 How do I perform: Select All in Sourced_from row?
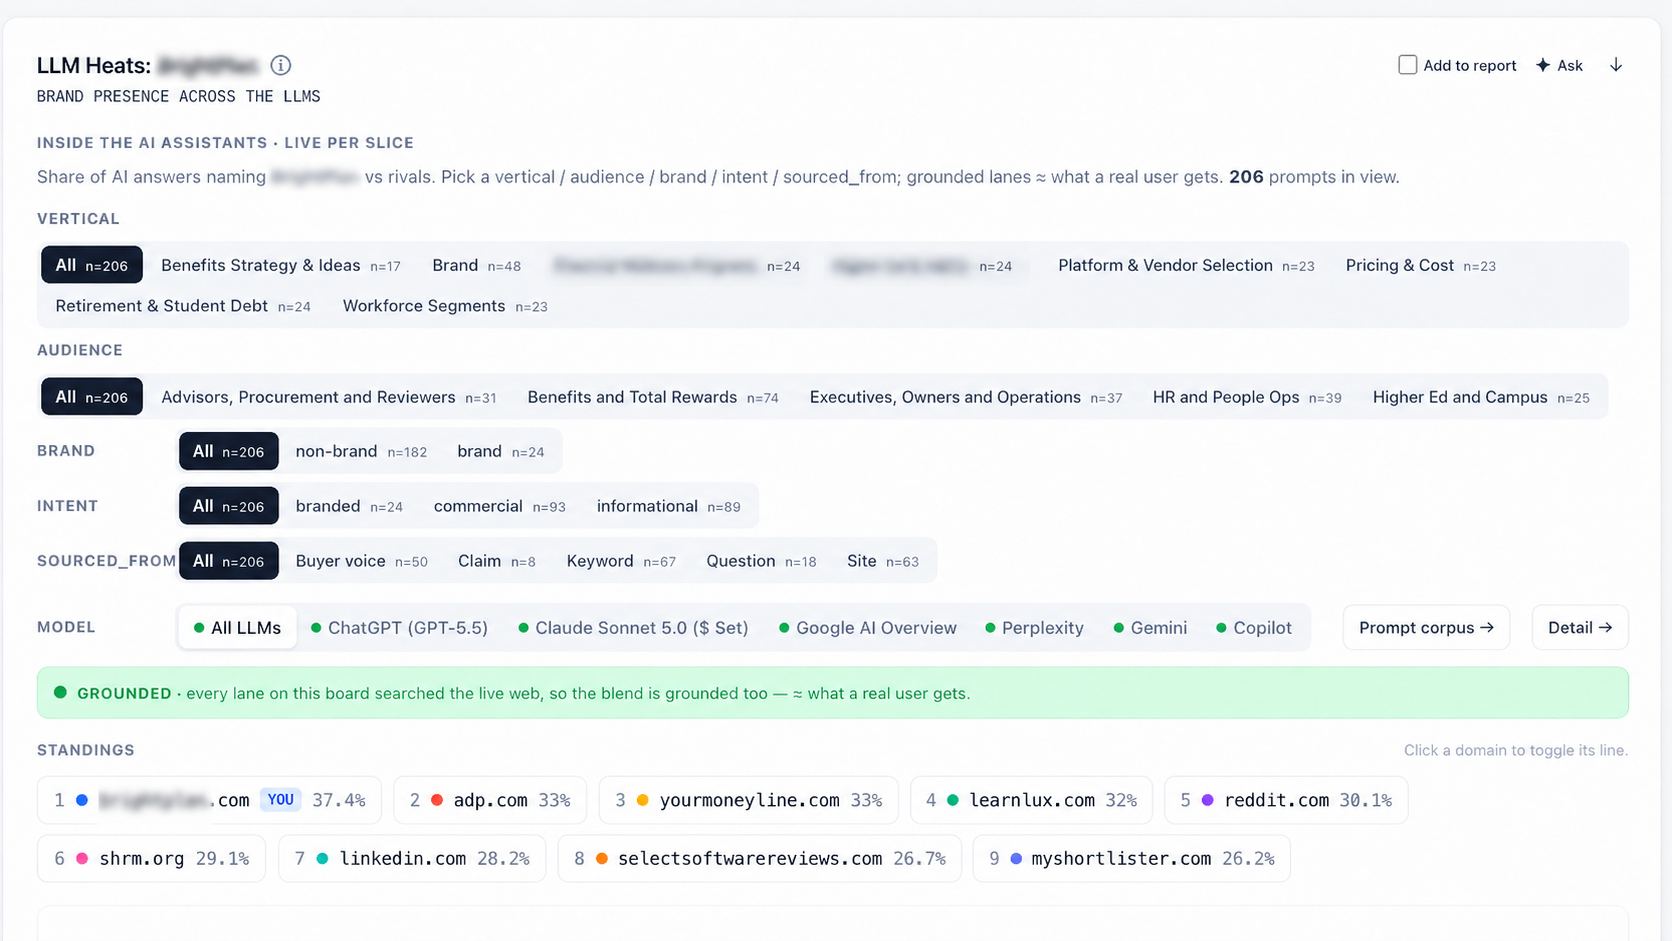[x=229, y=561]
